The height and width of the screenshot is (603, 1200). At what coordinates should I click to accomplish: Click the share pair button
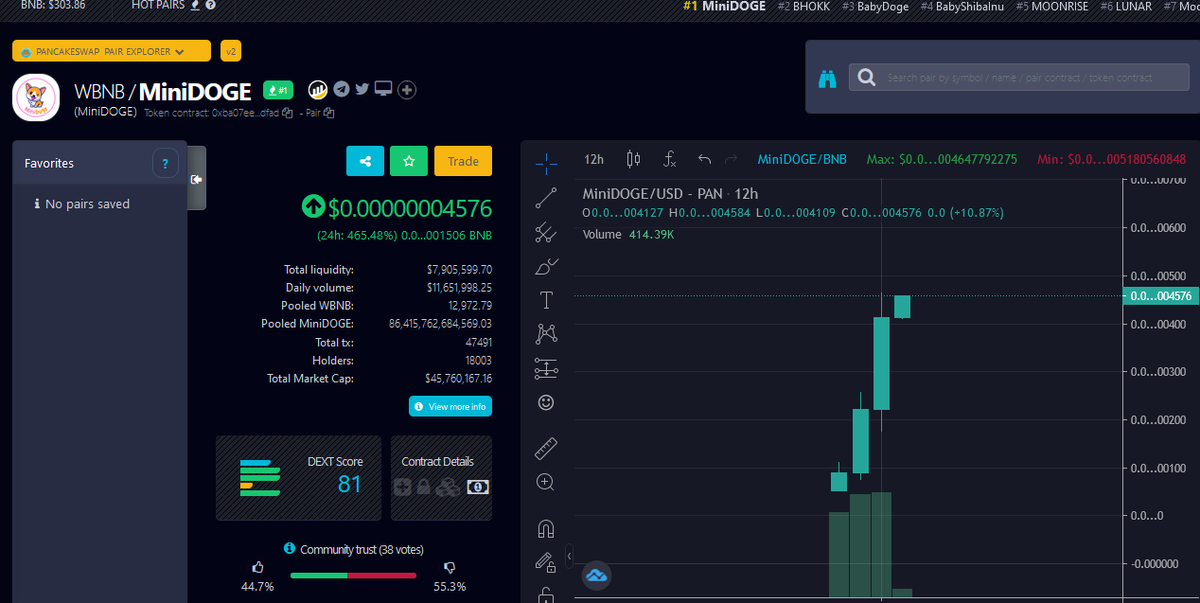[x=365, y=160]
